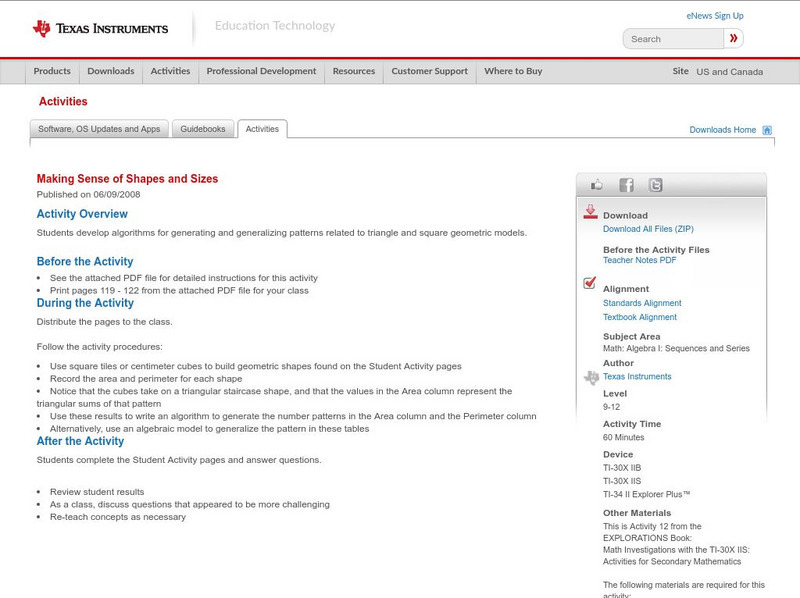The width and height of the screenshot is (800, 598).
Task: Click the Alignment checkmark icon
Action: pyautogui.click(x=589, y=283)
